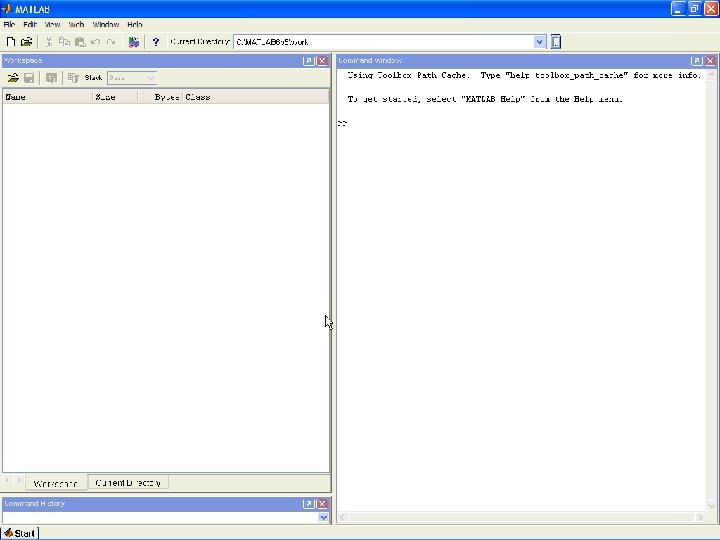Open the Web menu
This screenshot has width=720, height=540.
coord(76,24)
